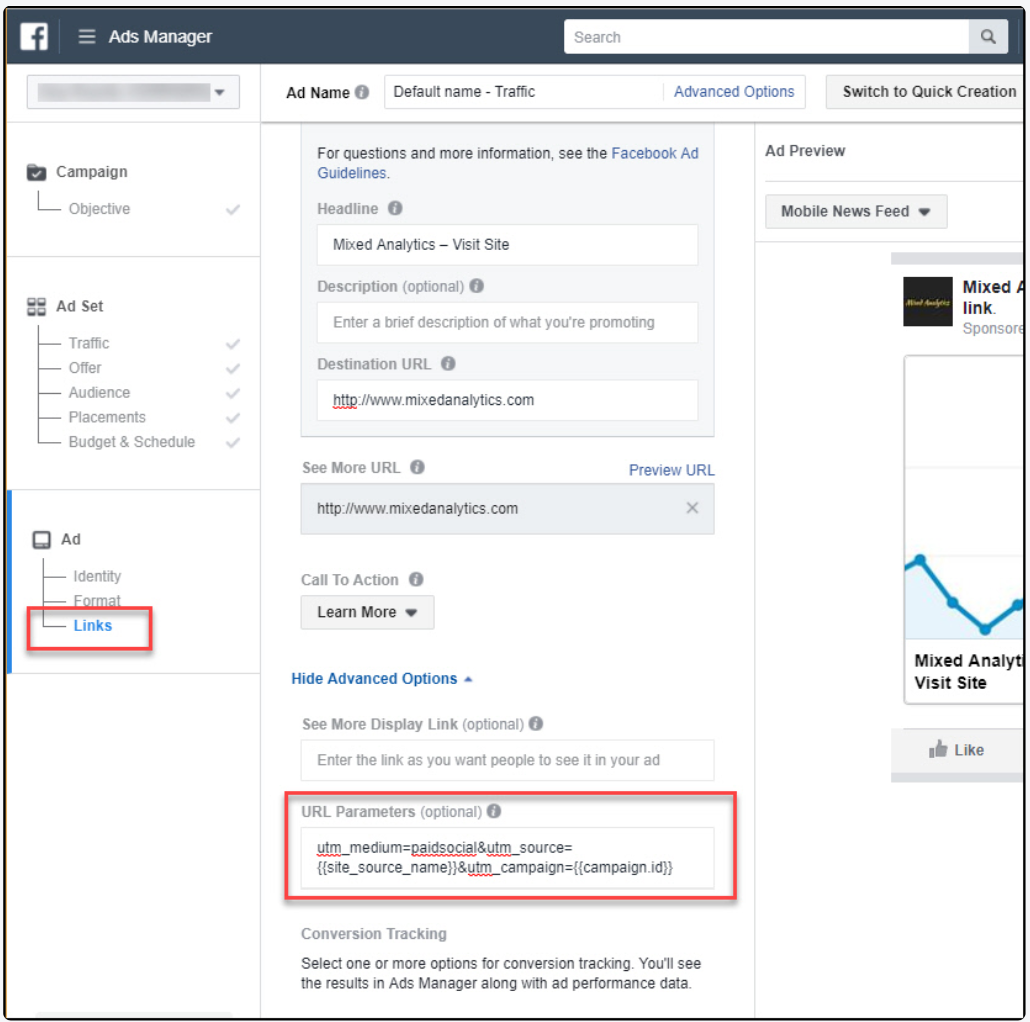Click the Advanced Options link
The image size is (1030, 1022).
(734, 92)
